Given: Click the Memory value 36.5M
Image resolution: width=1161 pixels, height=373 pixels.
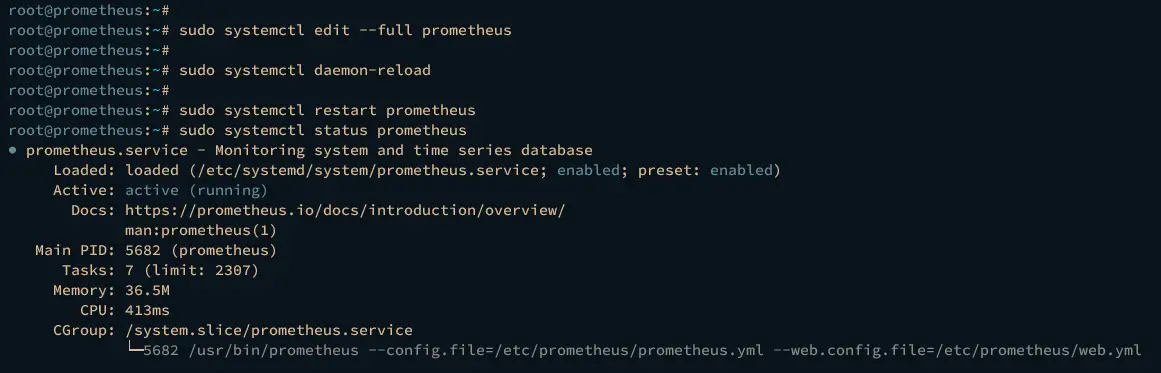Looking at the screenshot, I should pos(147,290).
